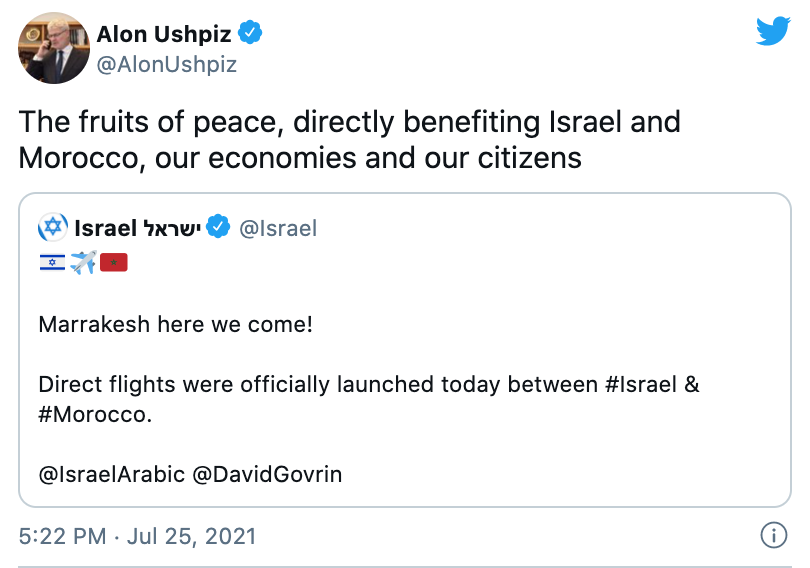The image size is (810, 568).
Task: Click the #Morocco hashtag
Action: click(x=95, y=414)
